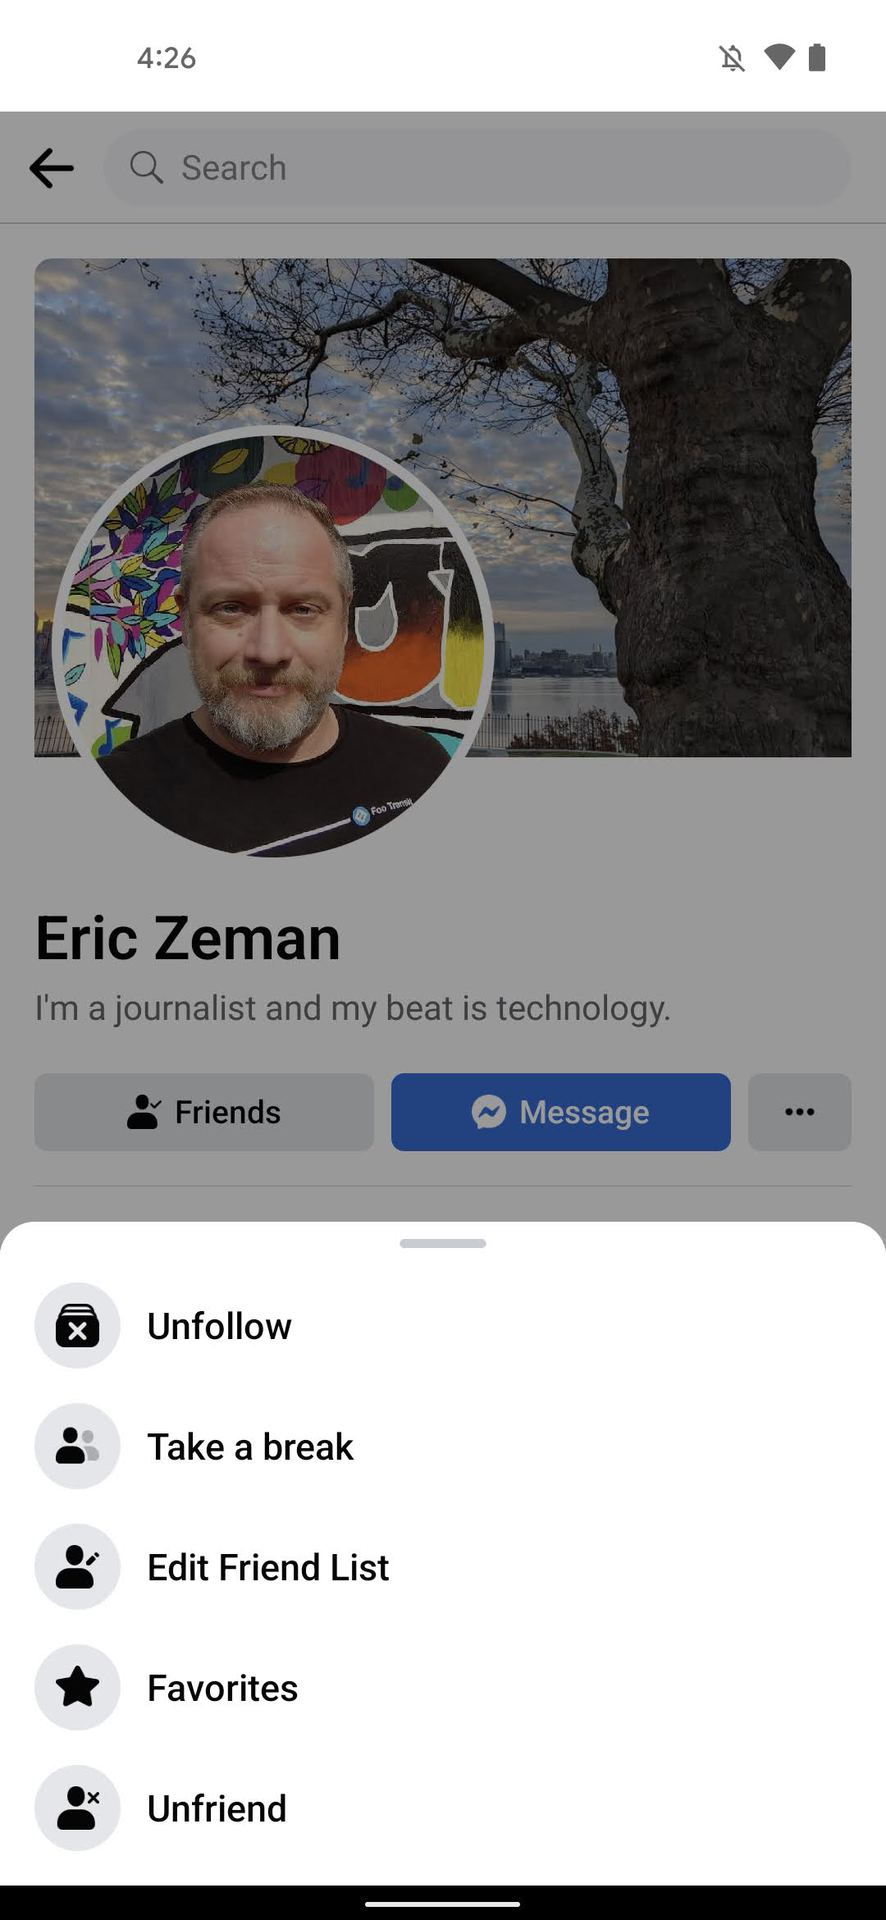Viewport: 886px width, 1920px height.
Task: Focus the Search input field
Action: click(477, 168)
